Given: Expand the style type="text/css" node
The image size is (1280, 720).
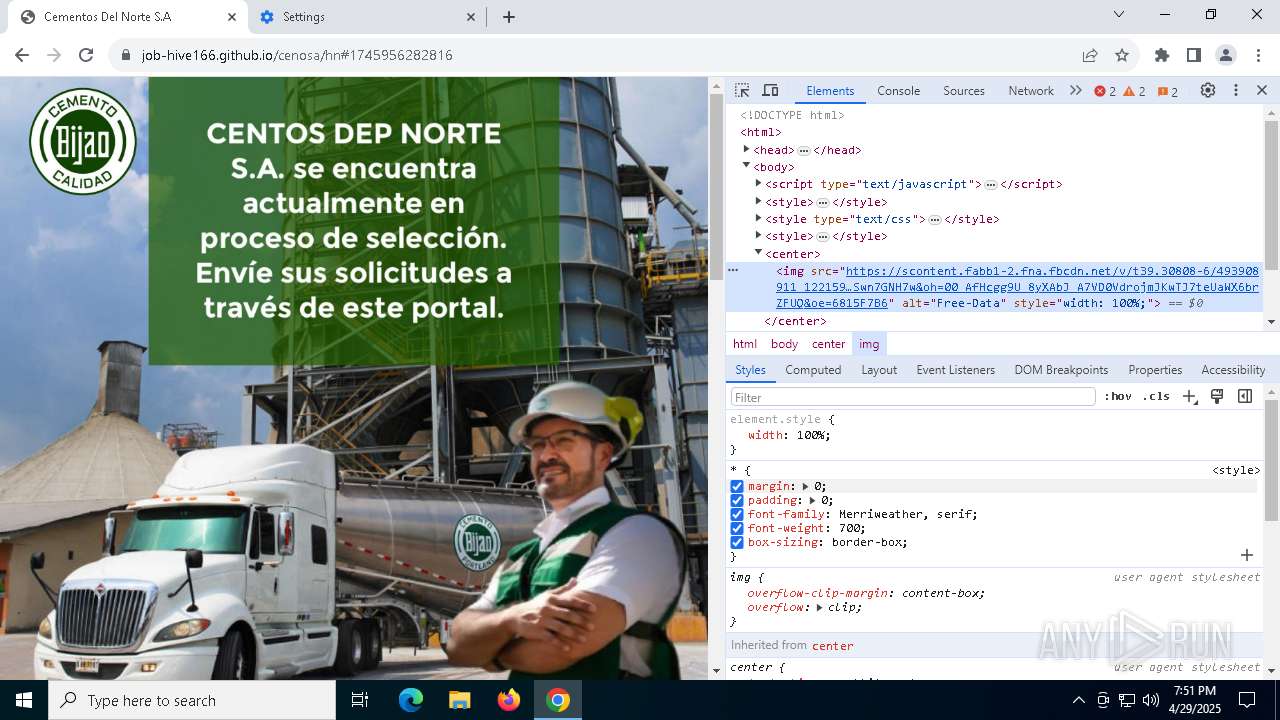Looking at the screenshot, I should (758, 219).
